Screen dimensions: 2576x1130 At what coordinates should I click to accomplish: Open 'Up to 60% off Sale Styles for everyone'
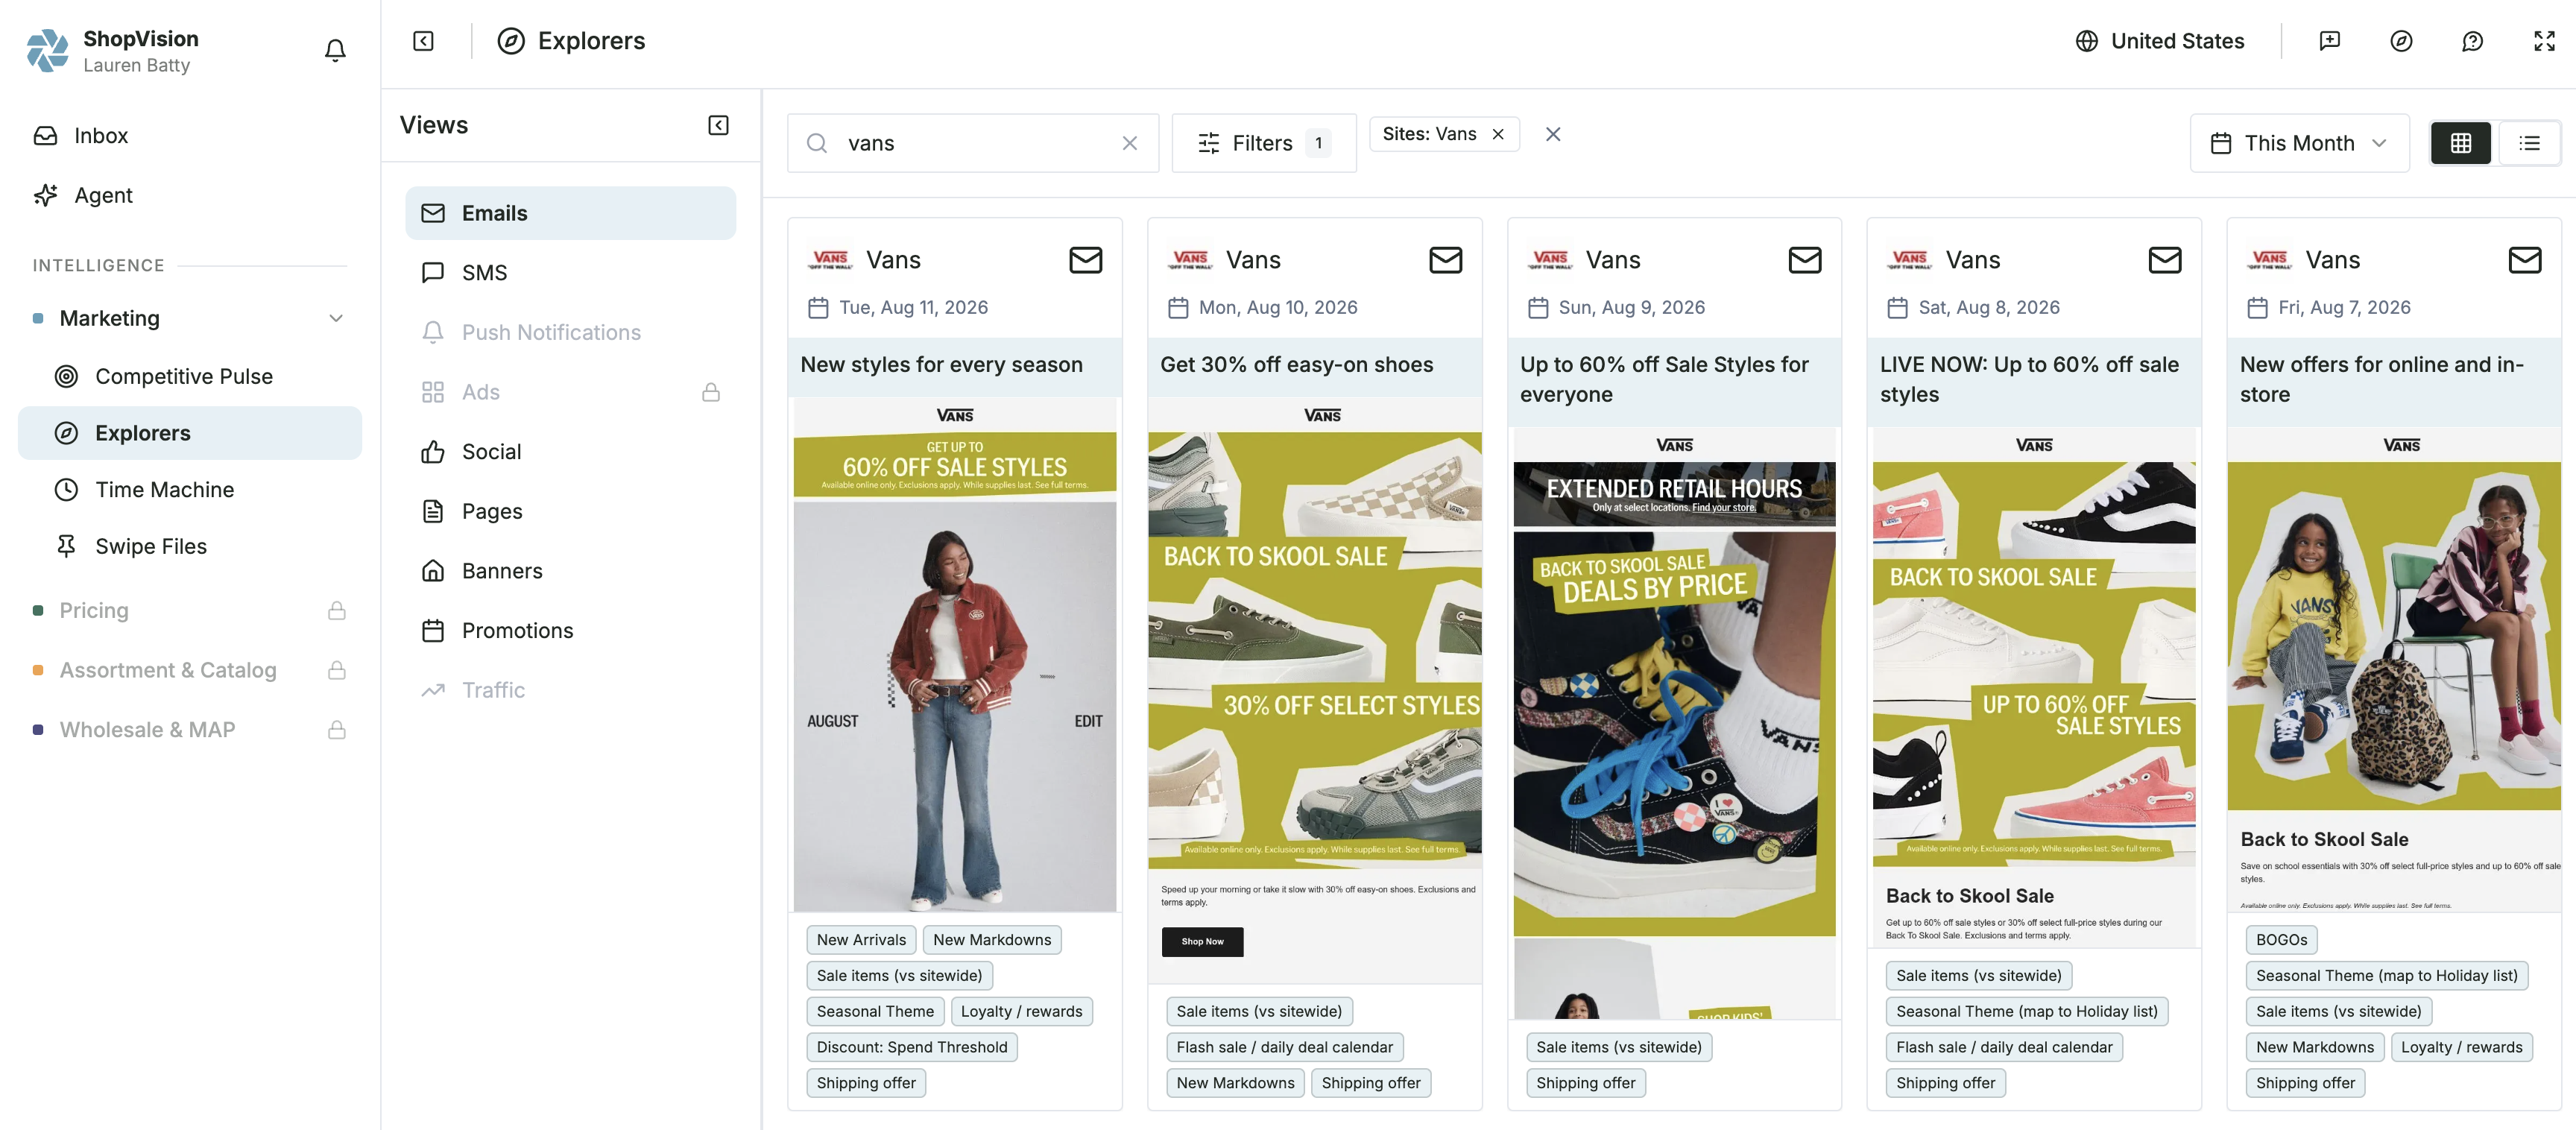click(x=1664, y=380)
